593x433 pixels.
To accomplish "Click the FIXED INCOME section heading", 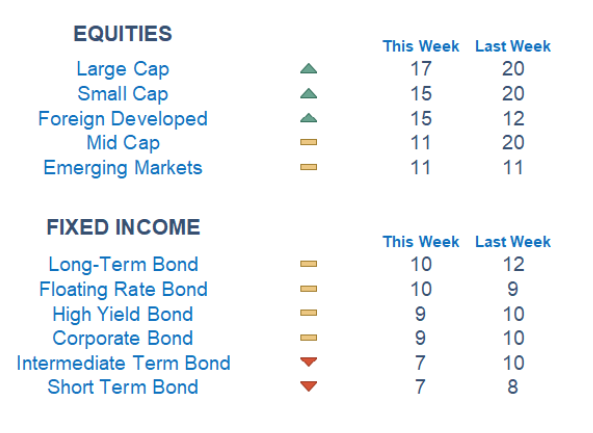I will click(123, 227).
